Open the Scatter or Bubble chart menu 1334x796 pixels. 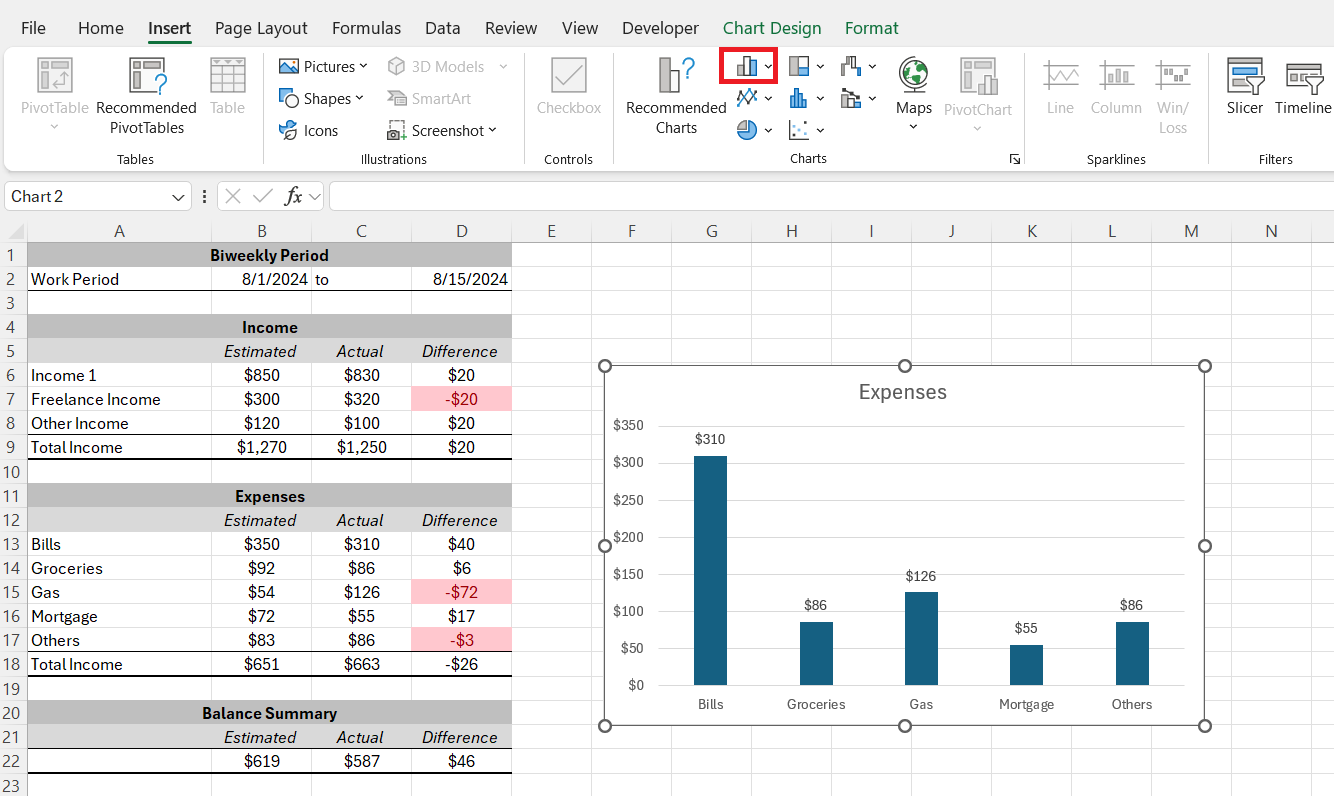tap(807, 130)
